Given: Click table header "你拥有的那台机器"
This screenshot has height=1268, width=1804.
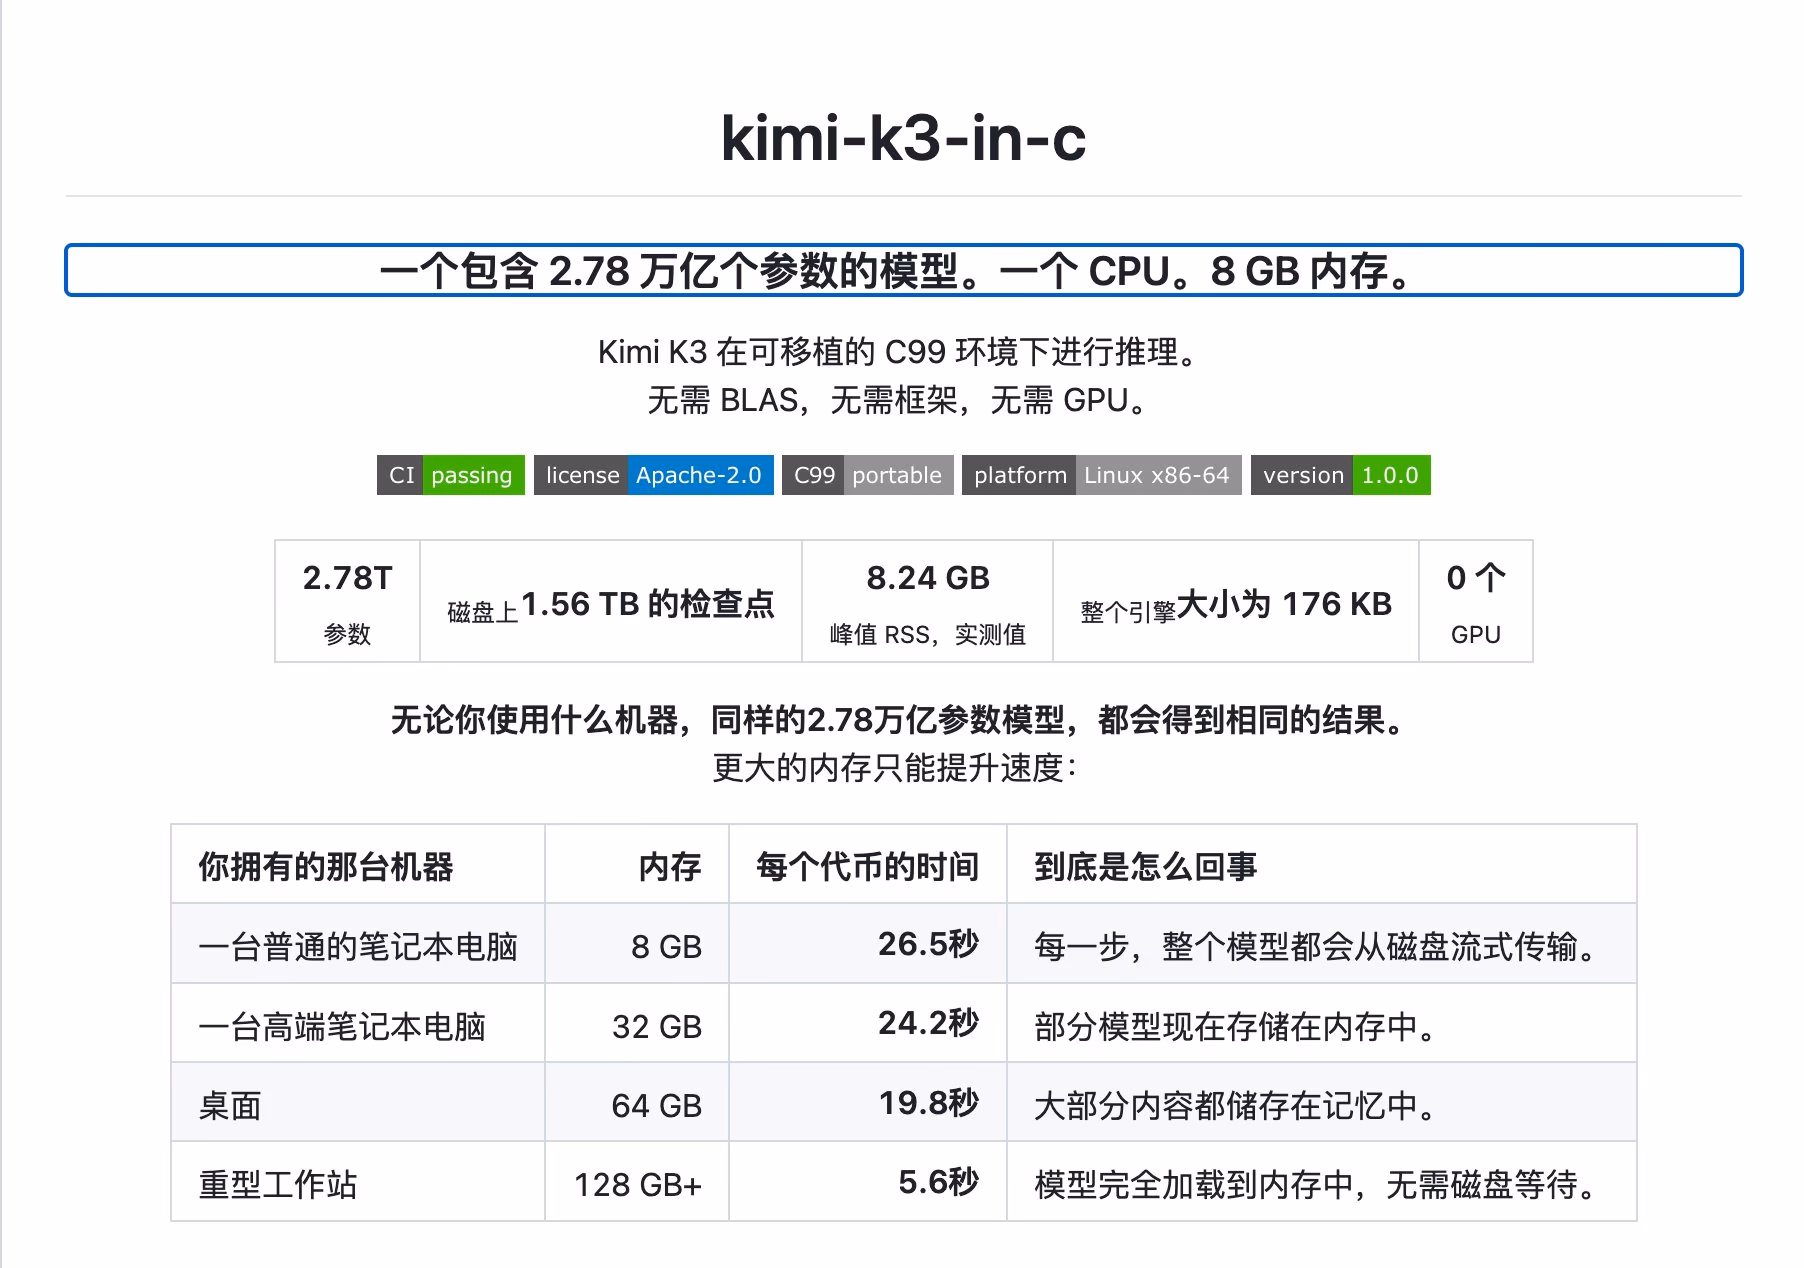Looking at the screenshot, I should [x=358, y=866].
